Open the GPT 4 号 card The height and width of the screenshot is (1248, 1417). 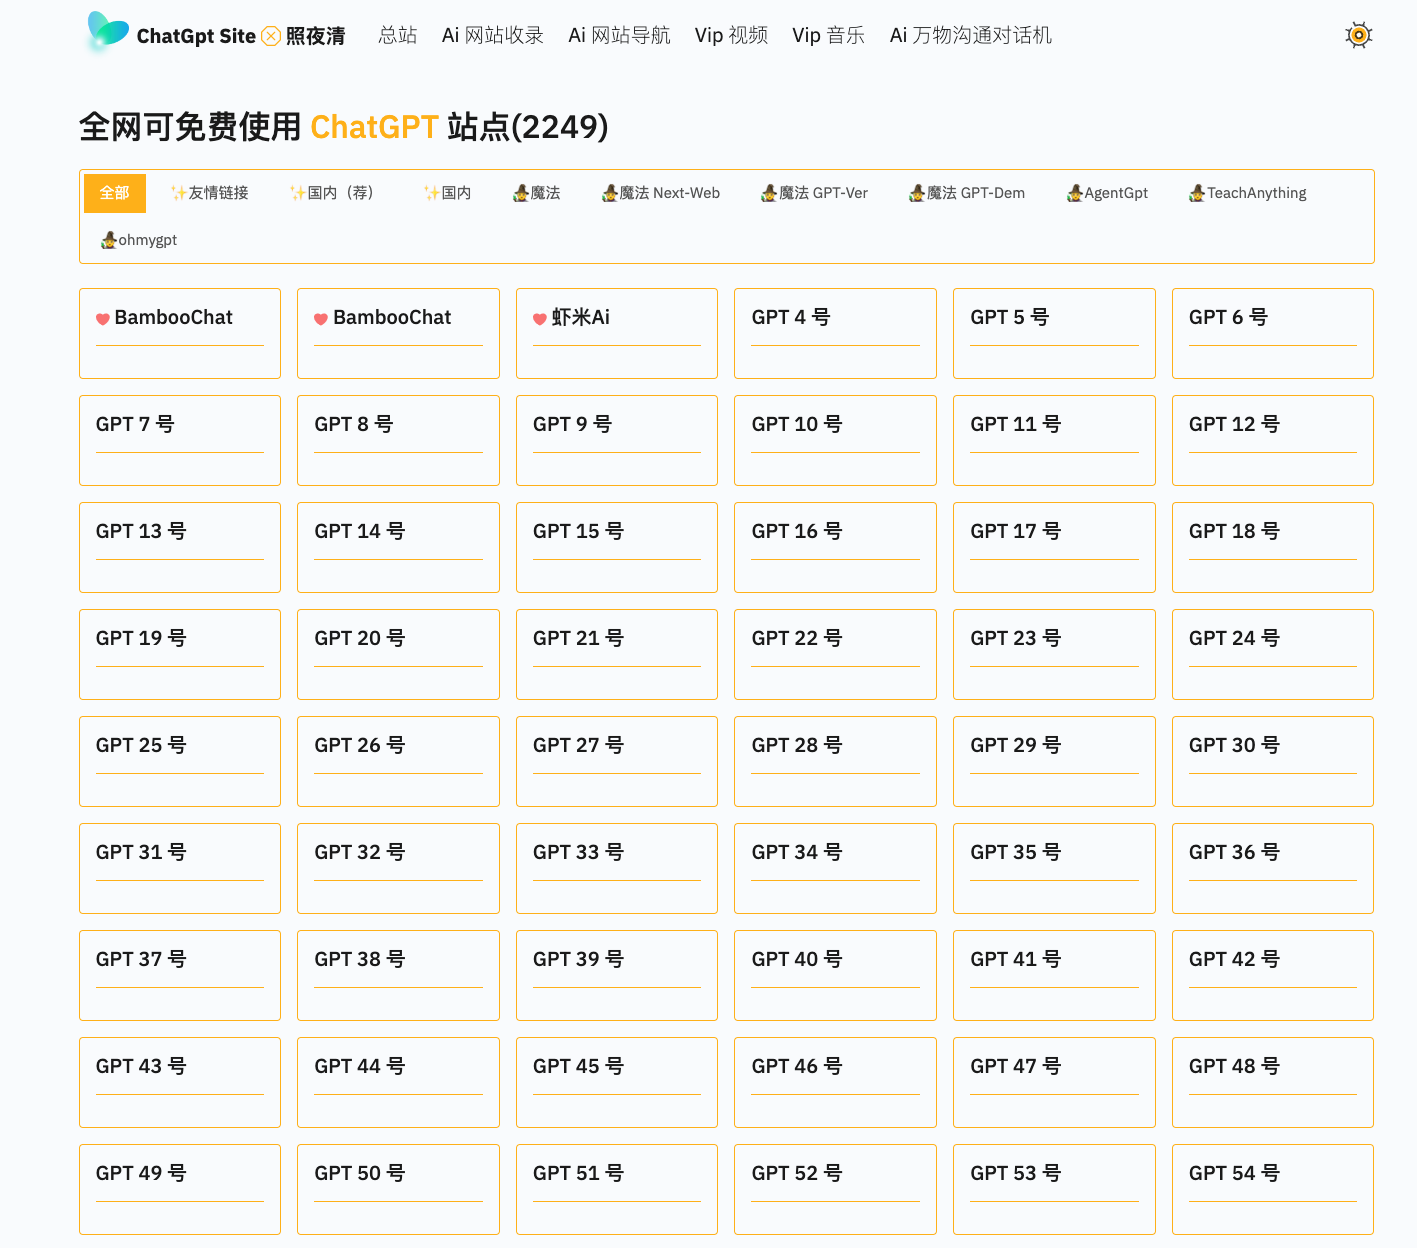pos(835,333)
